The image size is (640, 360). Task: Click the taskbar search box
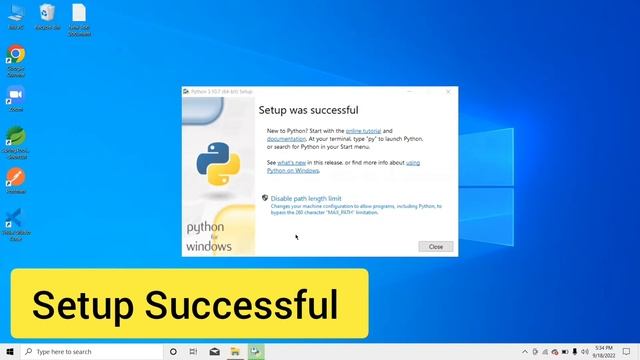[92, 351]
